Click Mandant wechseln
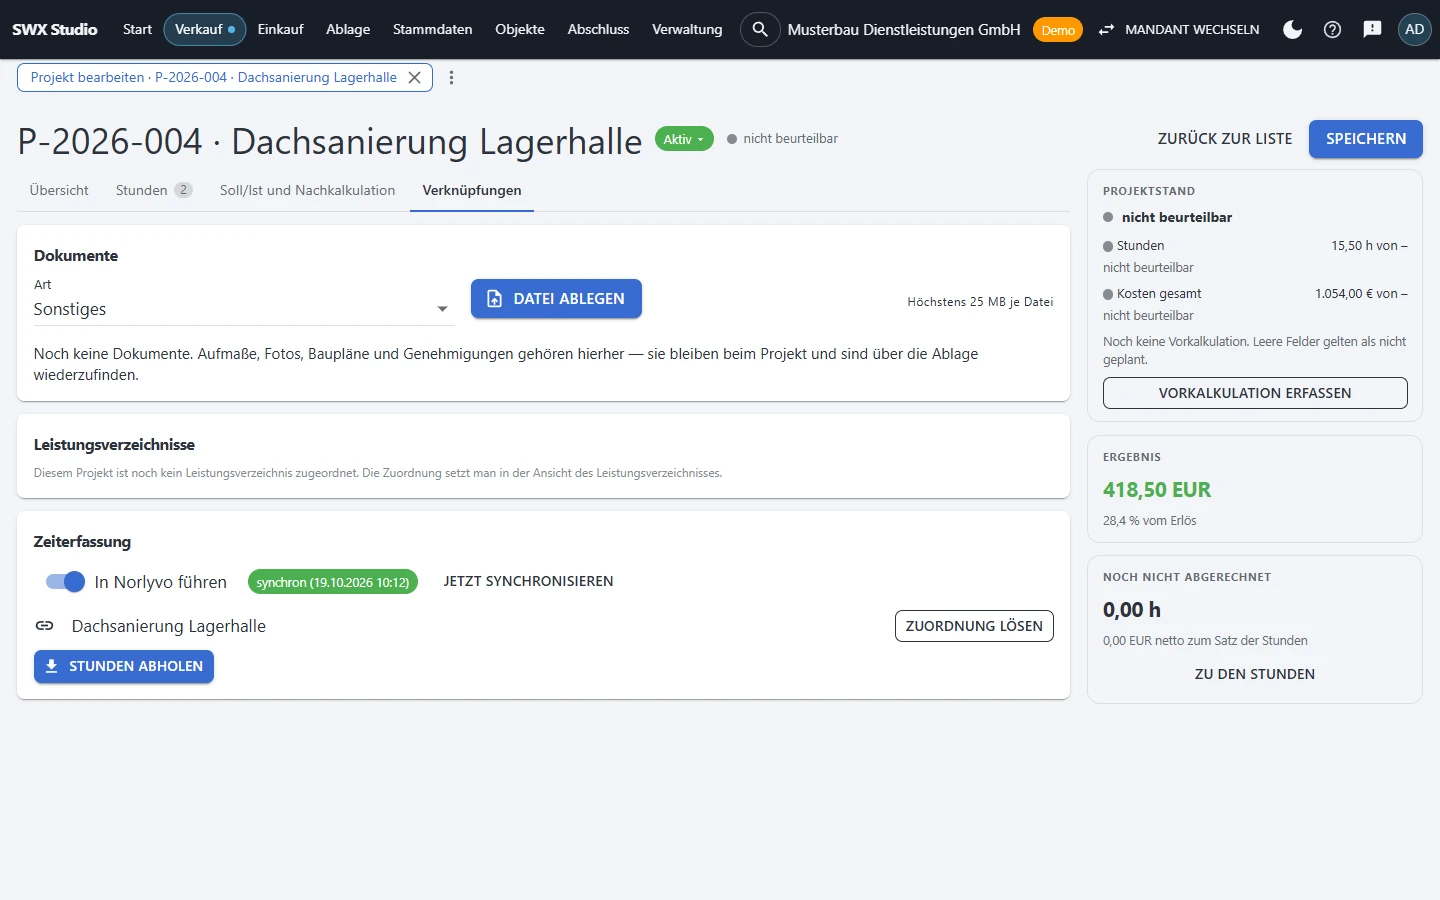 (x=1179, y=29)
